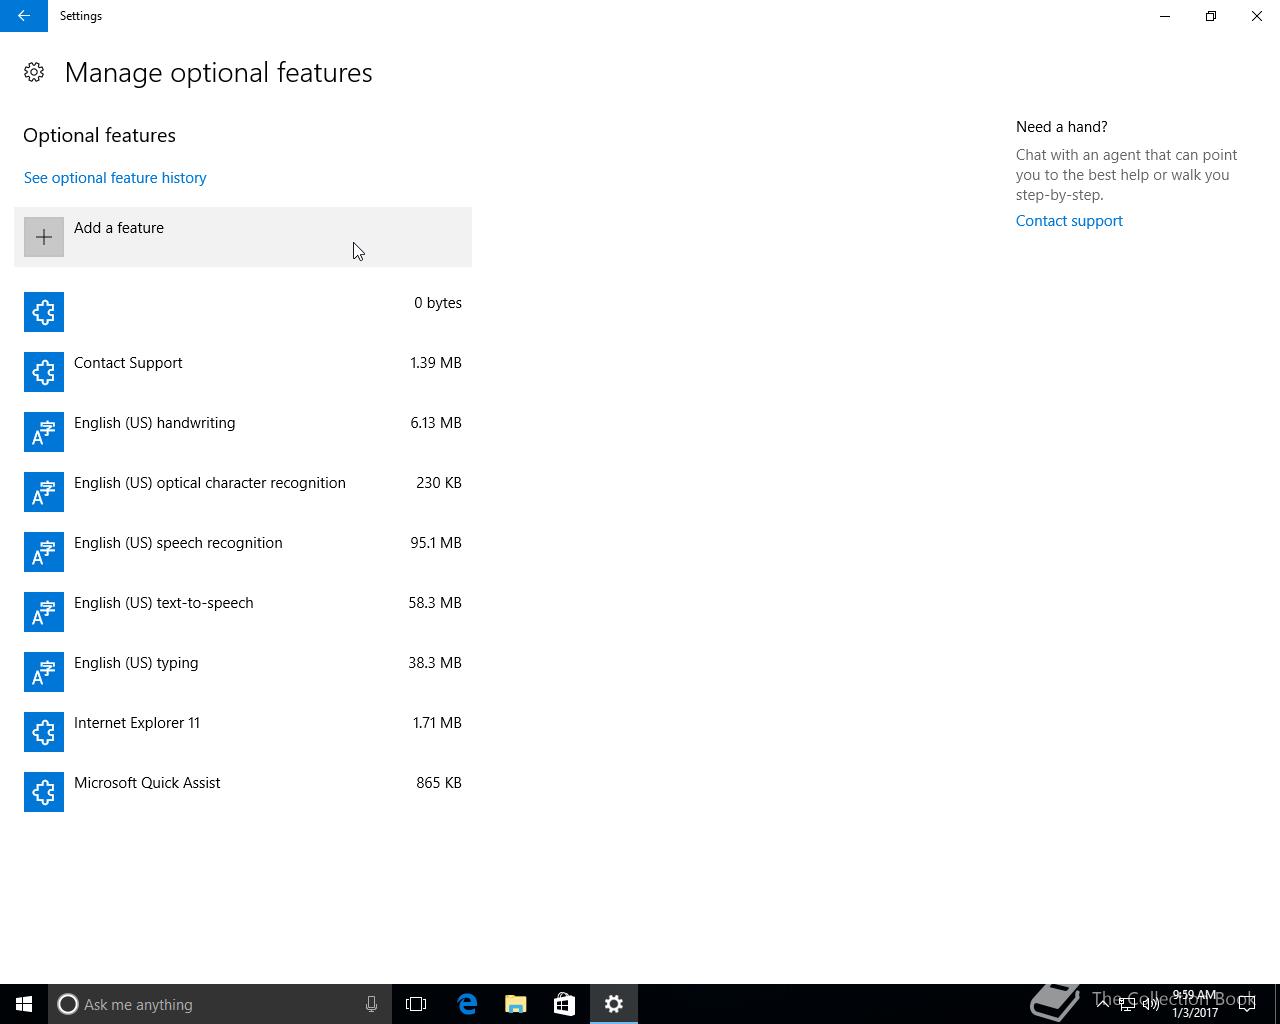Select the English (US) typing language icon
1280x1024 pixels.
[44, 672]
